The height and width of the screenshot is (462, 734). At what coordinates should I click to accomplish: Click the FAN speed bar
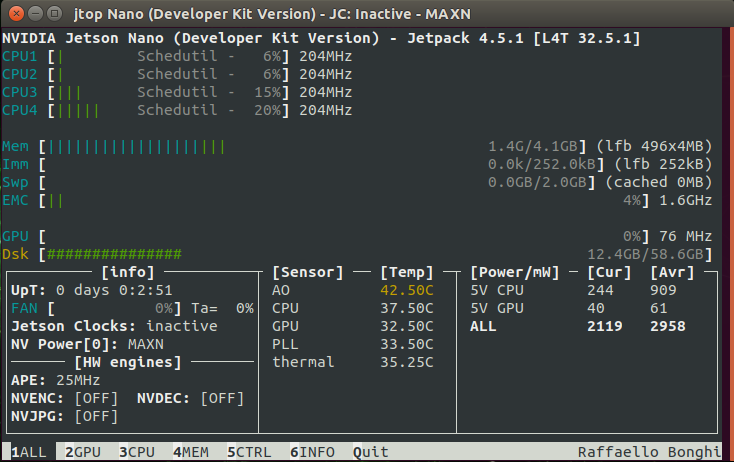pos(115,308)
